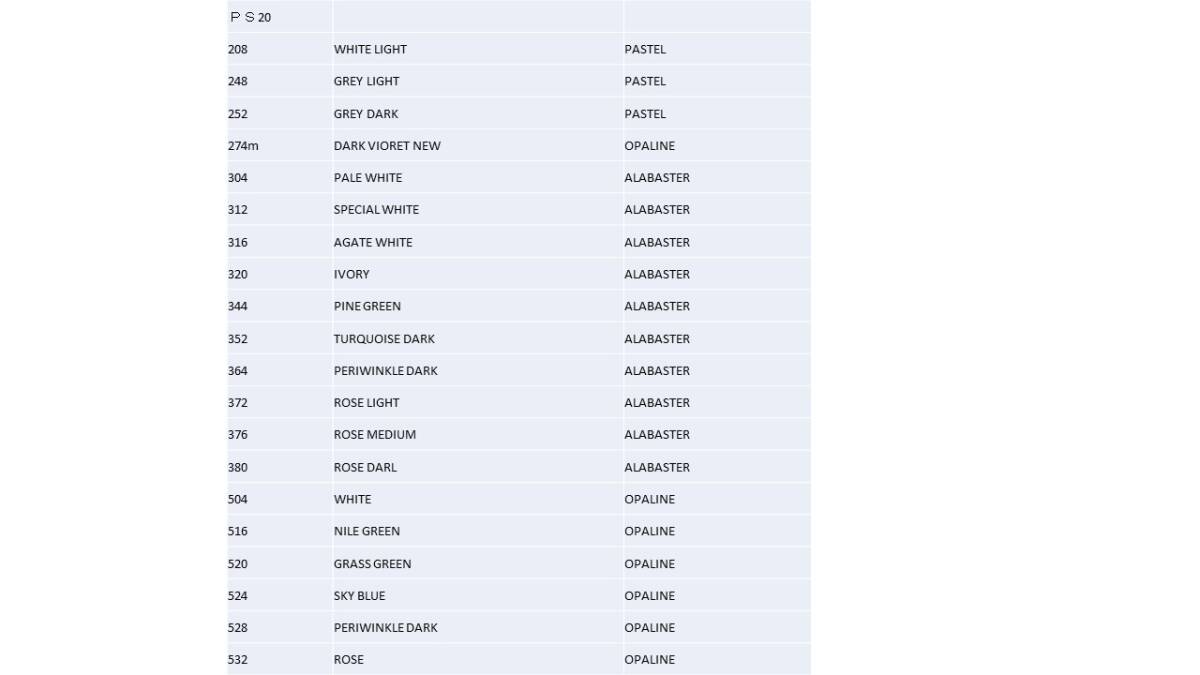Select the "NILE GREEN" cell

[367, 531]
